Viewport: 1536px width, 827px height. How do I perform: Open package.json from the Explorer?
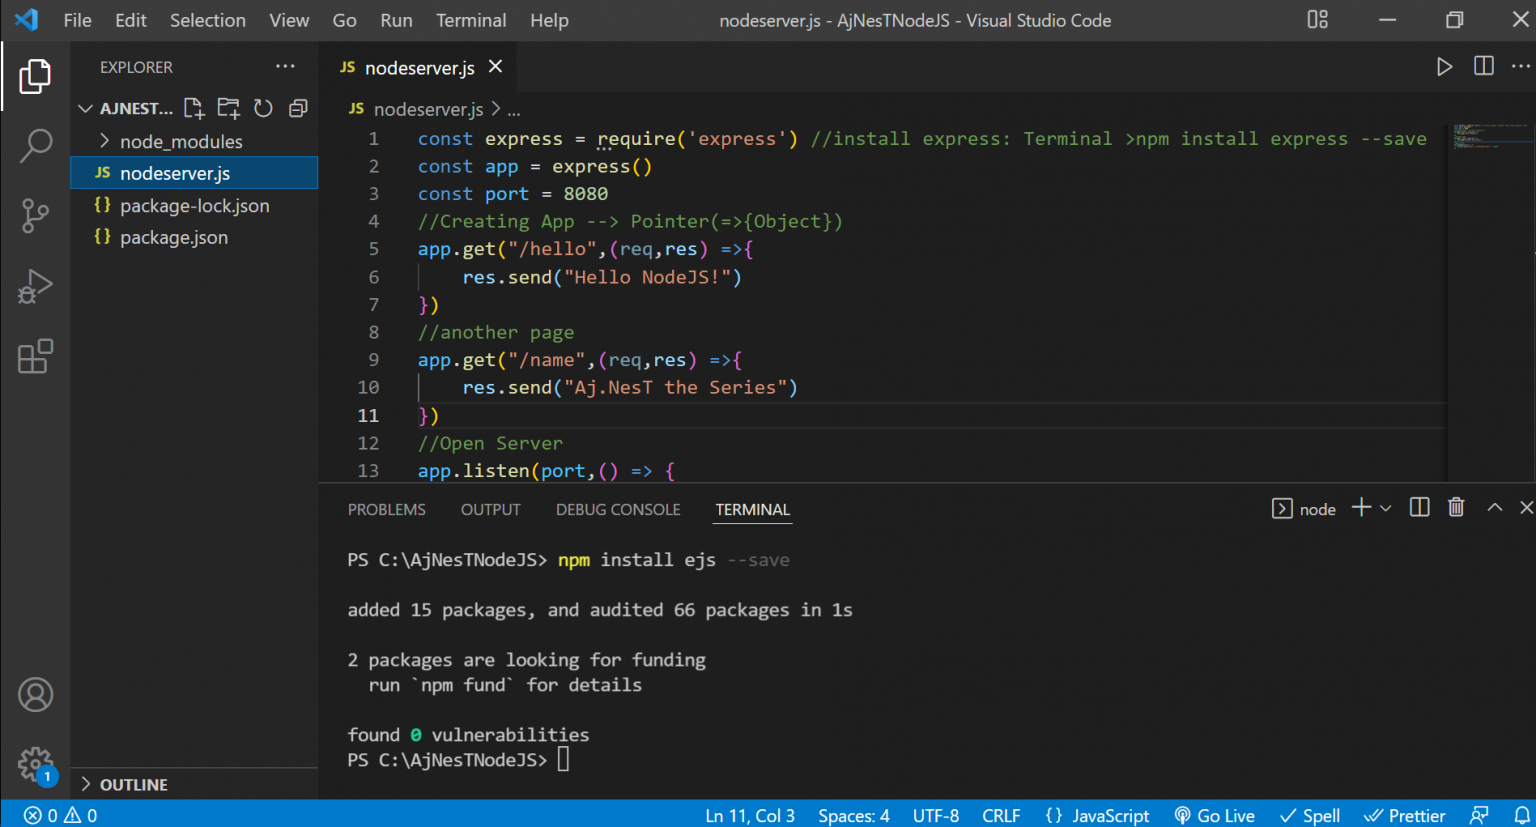click(173, 238)
